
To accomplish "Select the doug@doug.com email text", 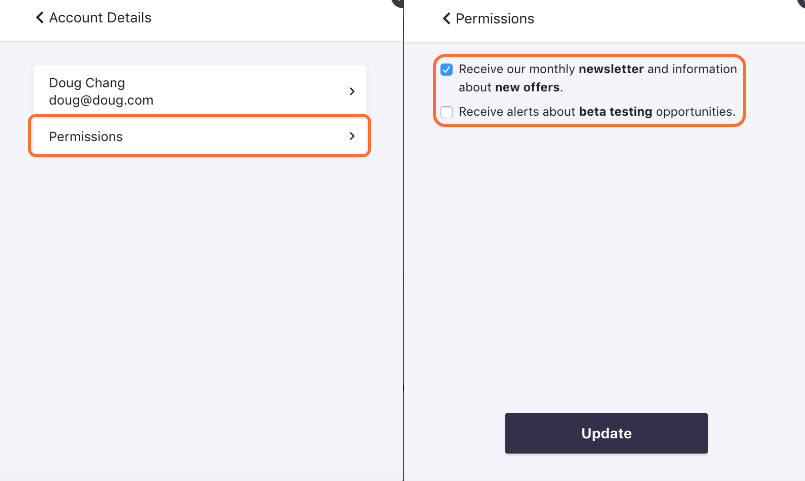I will click(x=101, y=100).
